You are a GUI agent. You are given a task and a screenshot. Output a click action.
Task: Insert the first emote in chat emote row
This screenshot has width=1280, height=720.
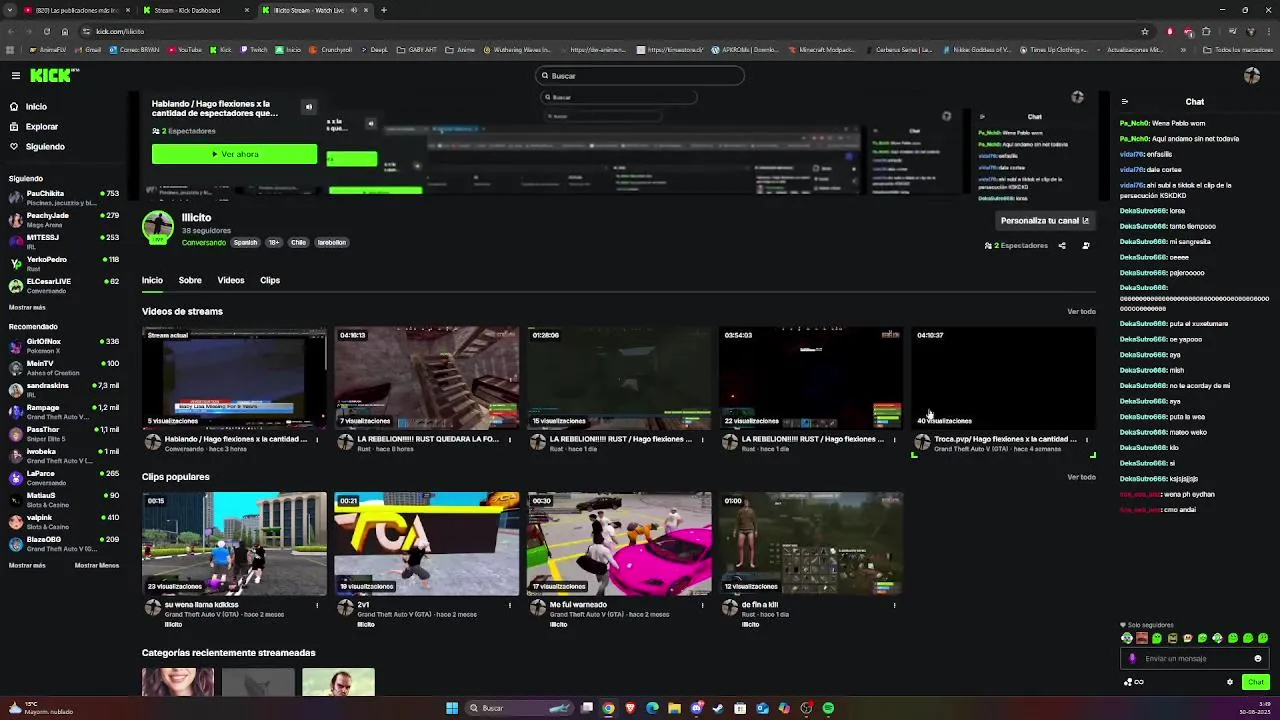coord(1127,638)
